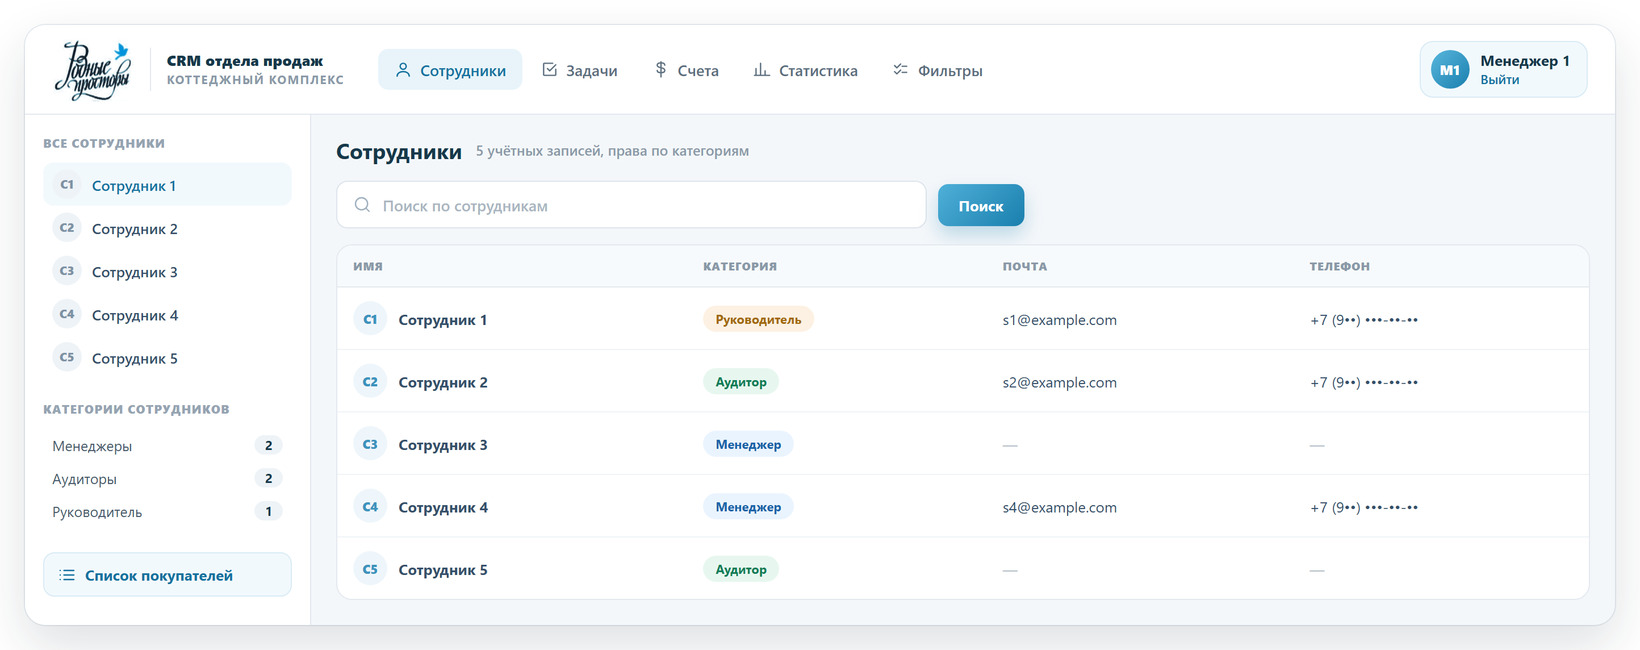Open the Сотрудники tab
This screenshot has width=1640, height=650.
coord(450,70)
